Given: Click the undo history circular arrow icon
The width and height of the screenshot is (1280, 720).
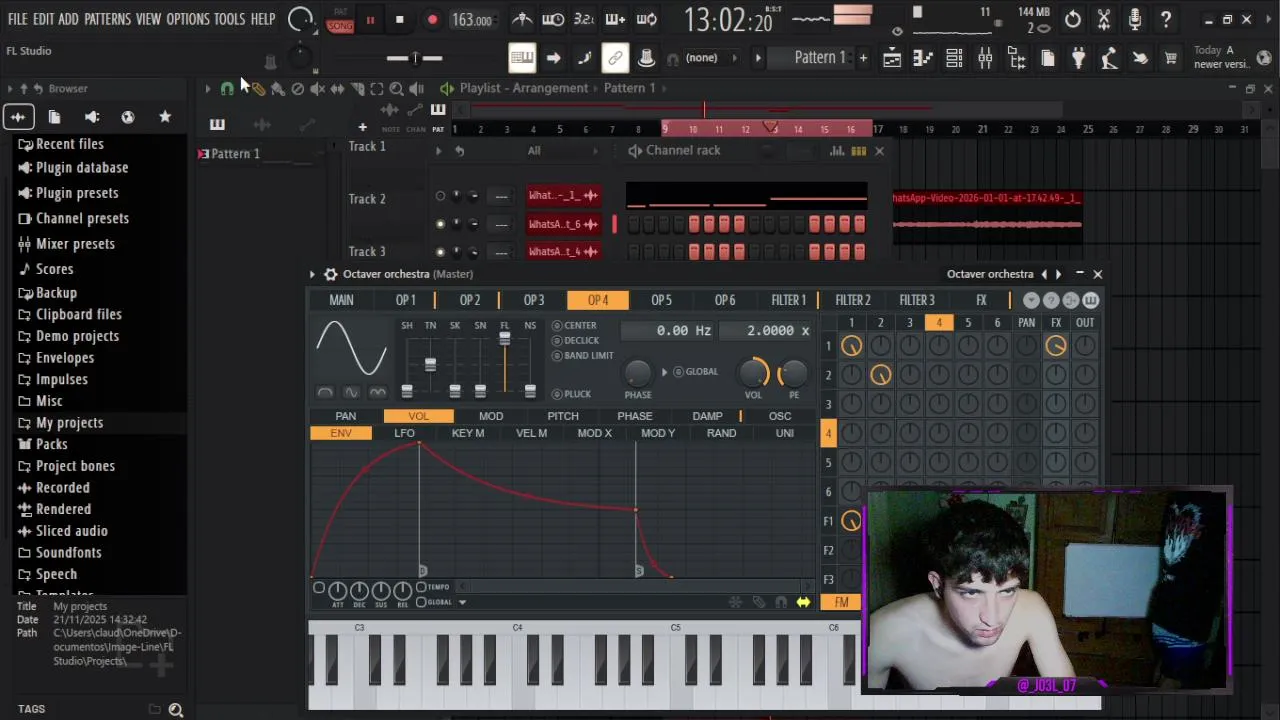Looking at the screenshot, I should pos(1073,19).
